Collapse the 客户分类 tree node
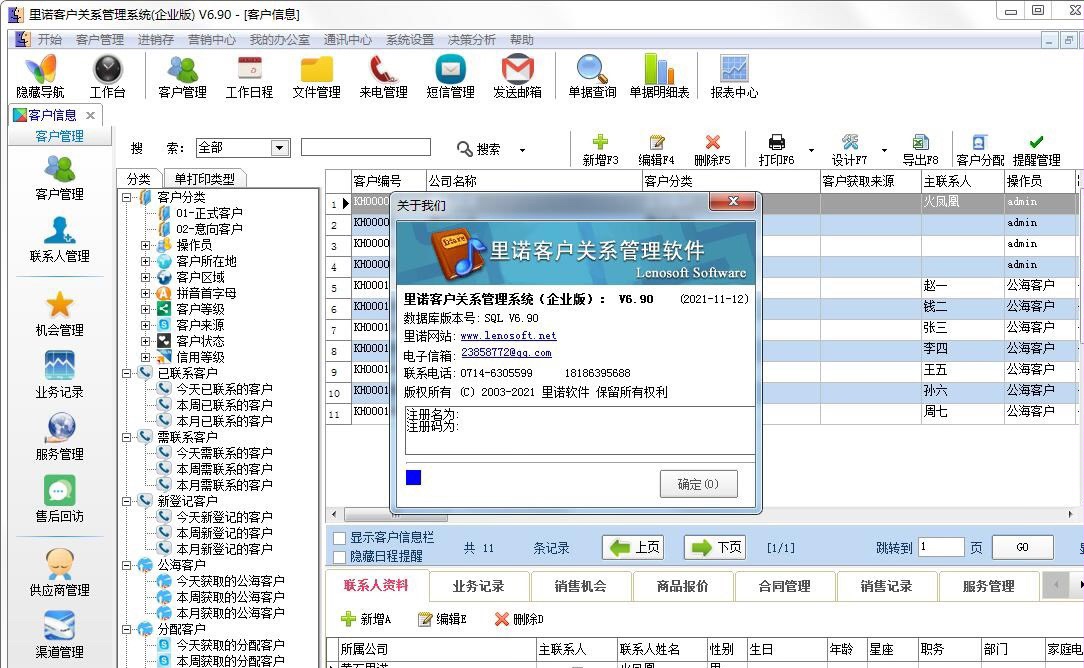This screenshot has width=1084, height=668. (x=127, y=197)
